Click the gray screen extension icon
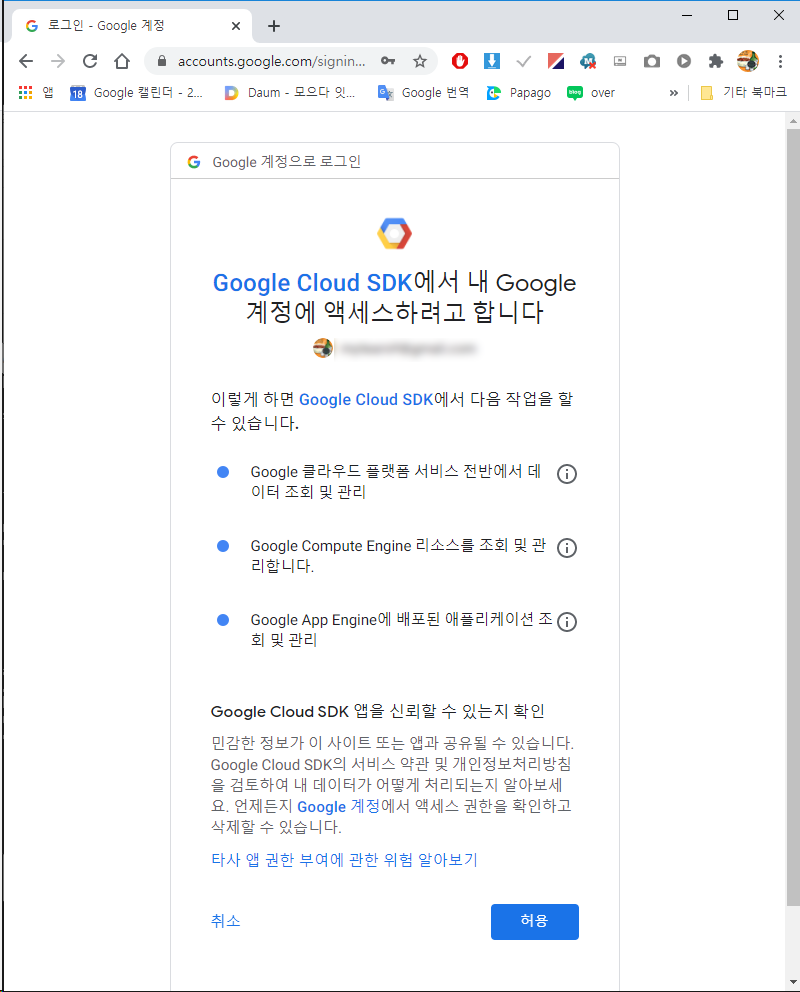 [x=620, y=61]
